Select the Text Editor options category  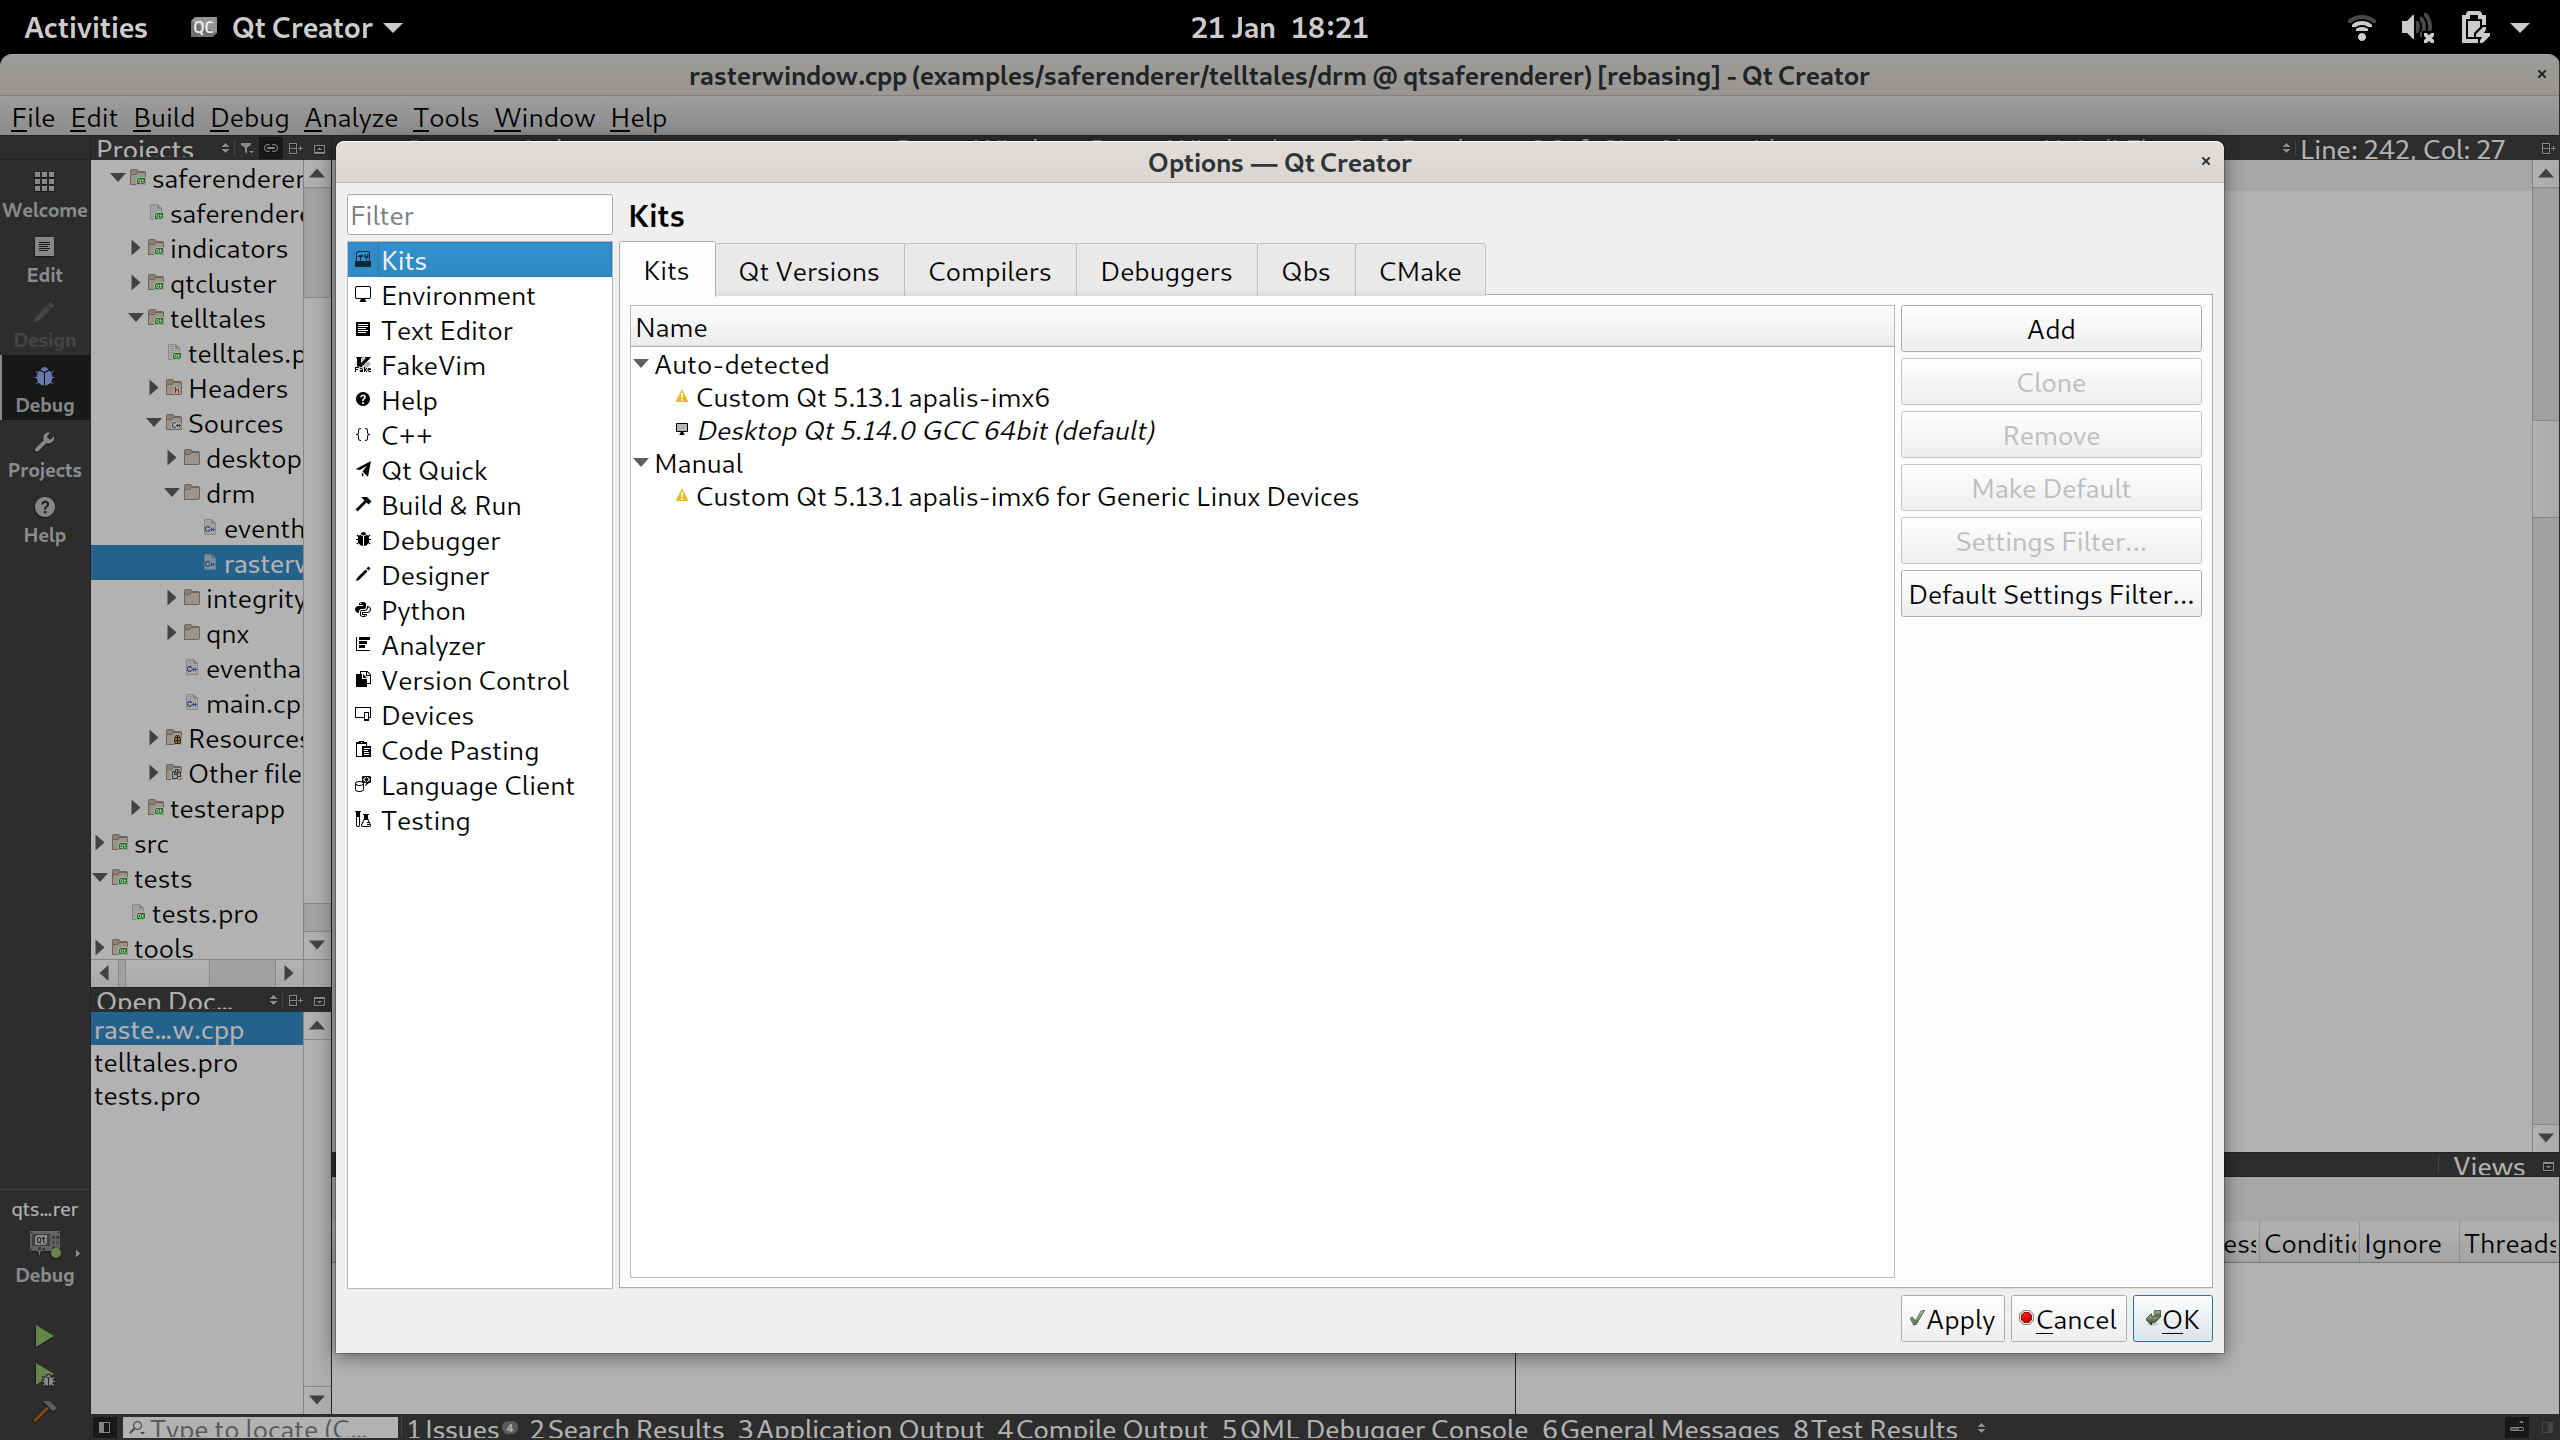tap(479, 331)
